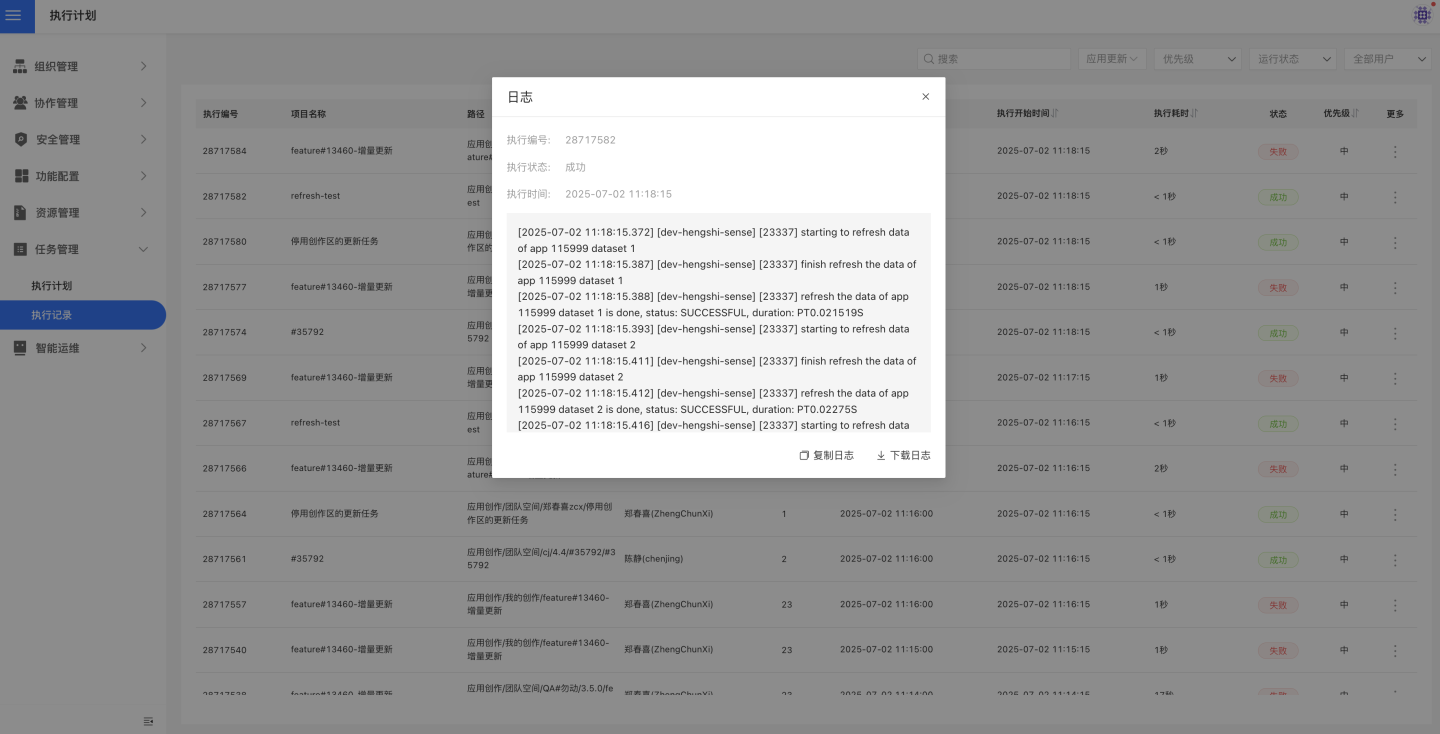
Task: Sort by 执行开始时间 using its sort icon
Action: click(1055, 114)
